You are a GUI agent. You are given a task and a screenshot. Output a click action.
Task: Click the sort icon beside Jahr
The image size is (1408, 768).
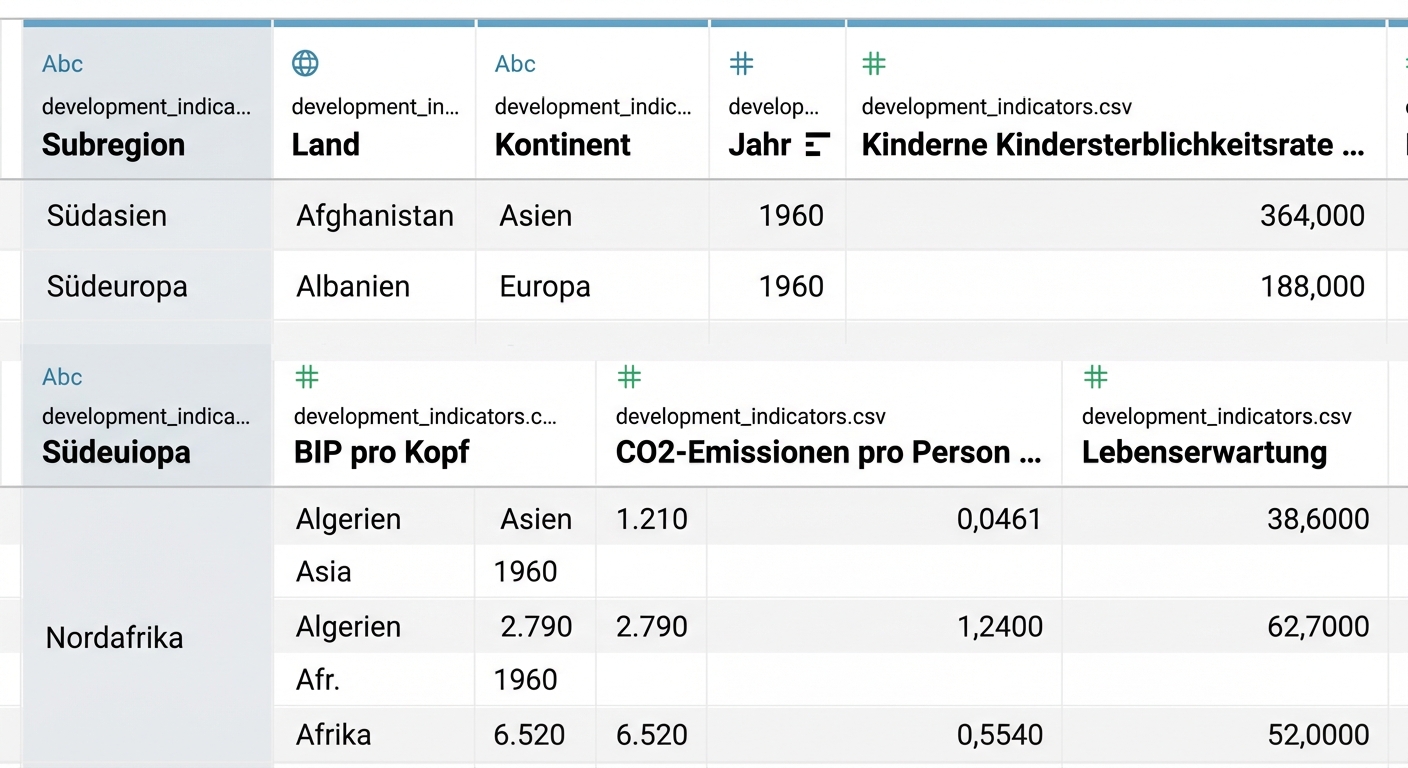817,145
